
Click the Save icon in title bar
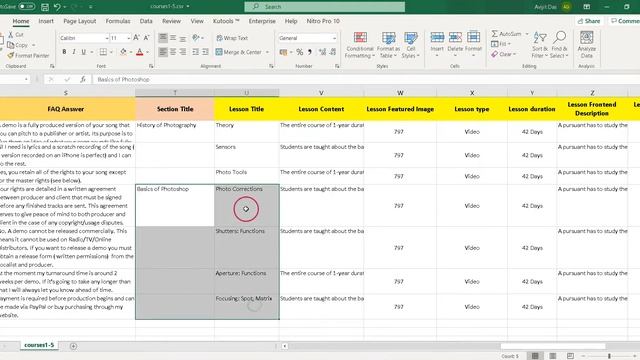point(45,7)
